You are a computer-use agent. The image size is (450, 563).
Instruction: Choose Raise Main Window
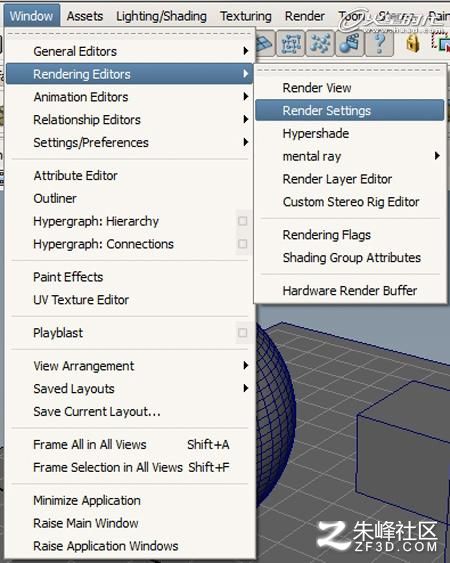pyautogui.click(x=85, y=523)
